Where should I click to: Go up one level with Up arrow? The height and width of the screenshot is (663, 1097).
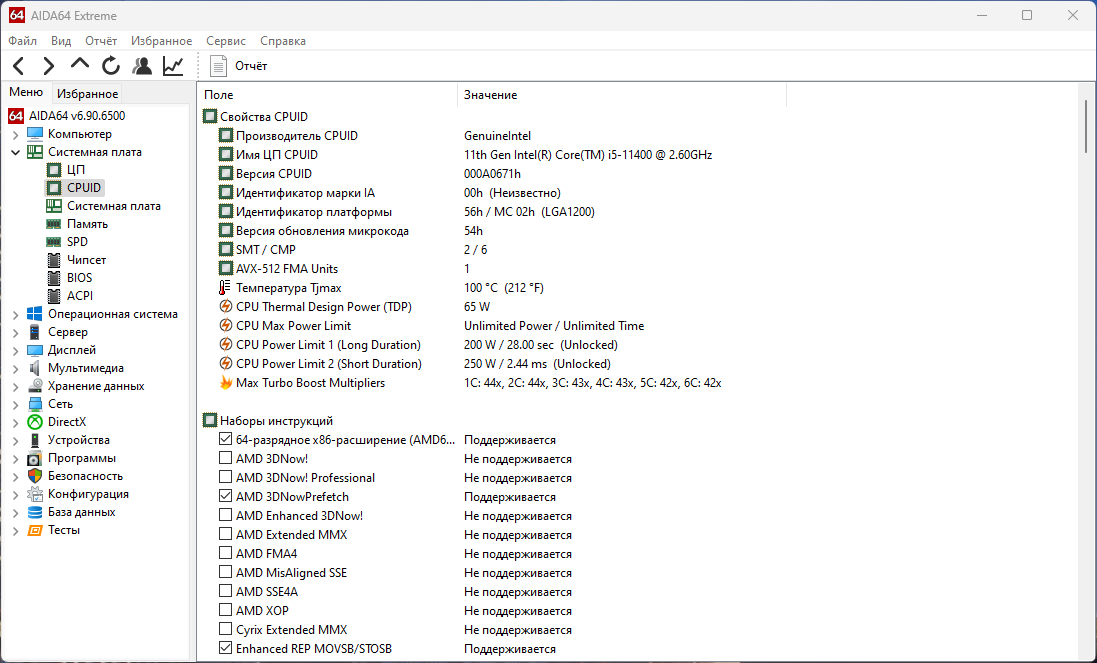coord(80,64)
